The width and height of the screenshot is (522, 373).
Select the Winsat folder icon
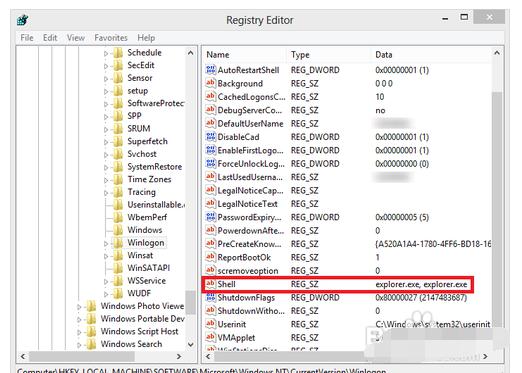[118, 255]
